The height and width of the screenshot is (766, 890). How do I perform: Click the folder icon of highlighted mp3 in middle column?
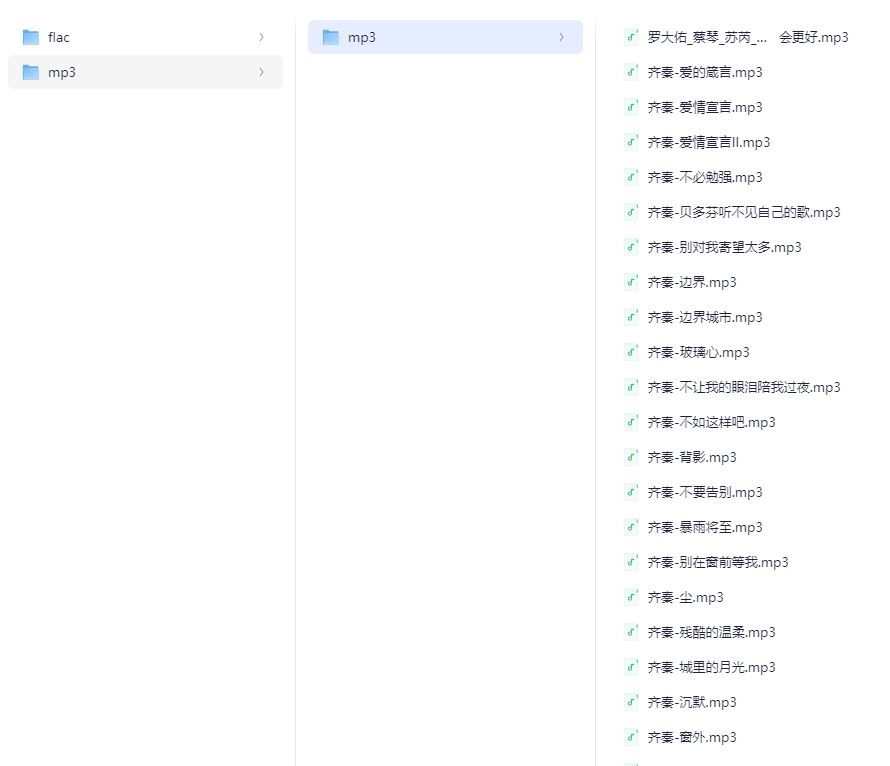pos(330,37)
